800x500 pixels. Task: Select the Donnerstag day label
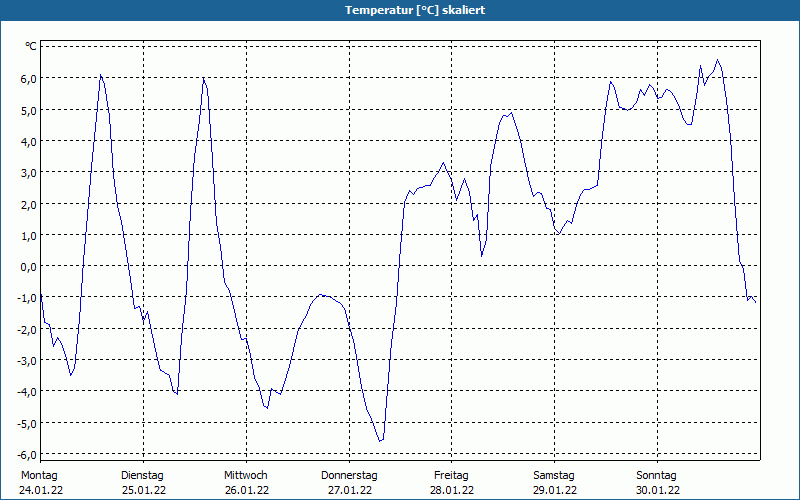click(x=349, y=476)
